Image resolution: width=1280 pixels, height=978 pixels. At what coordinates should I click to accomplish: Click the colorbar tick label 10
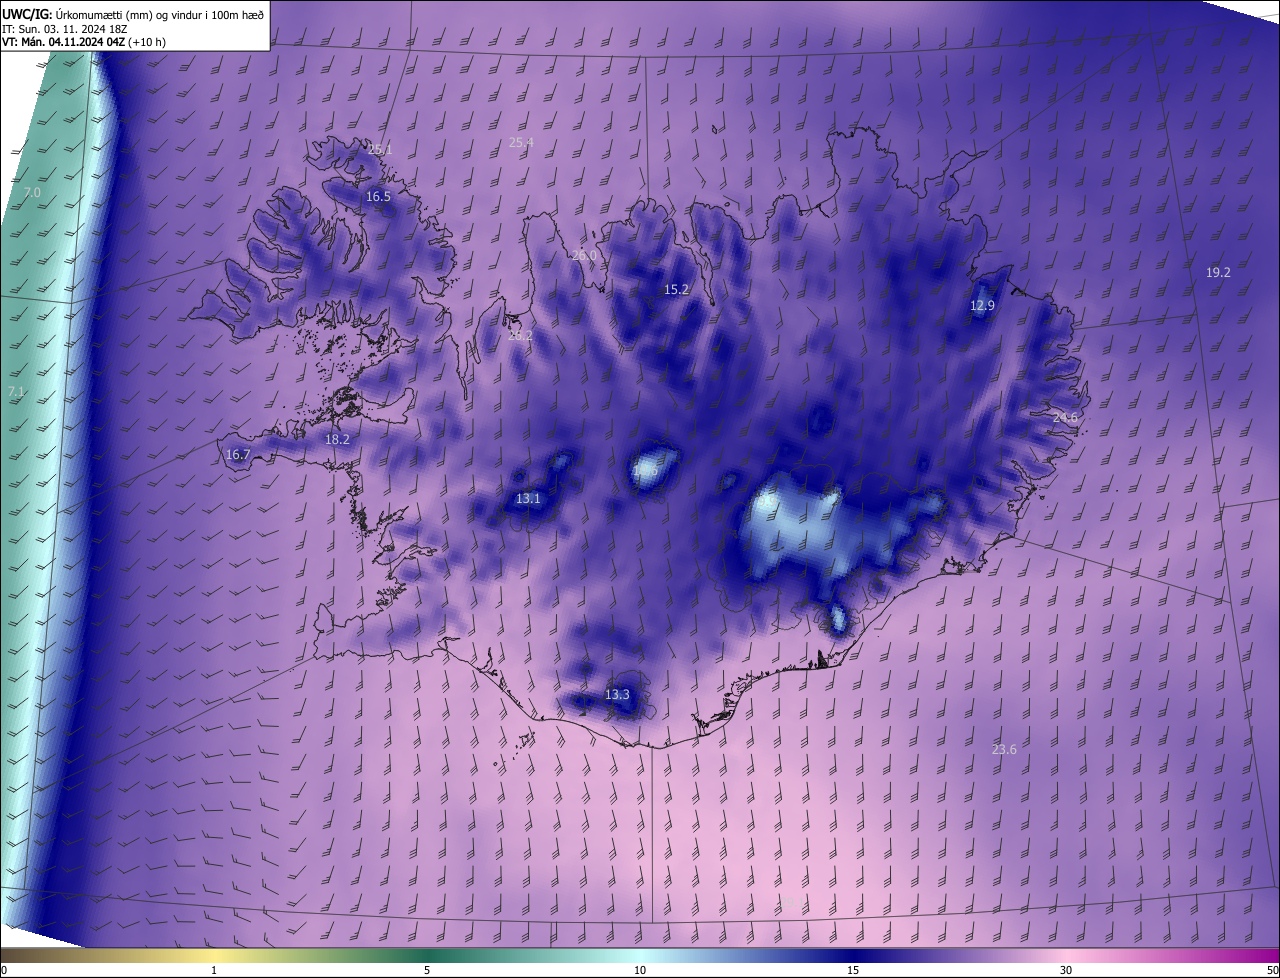click(640, 971)
